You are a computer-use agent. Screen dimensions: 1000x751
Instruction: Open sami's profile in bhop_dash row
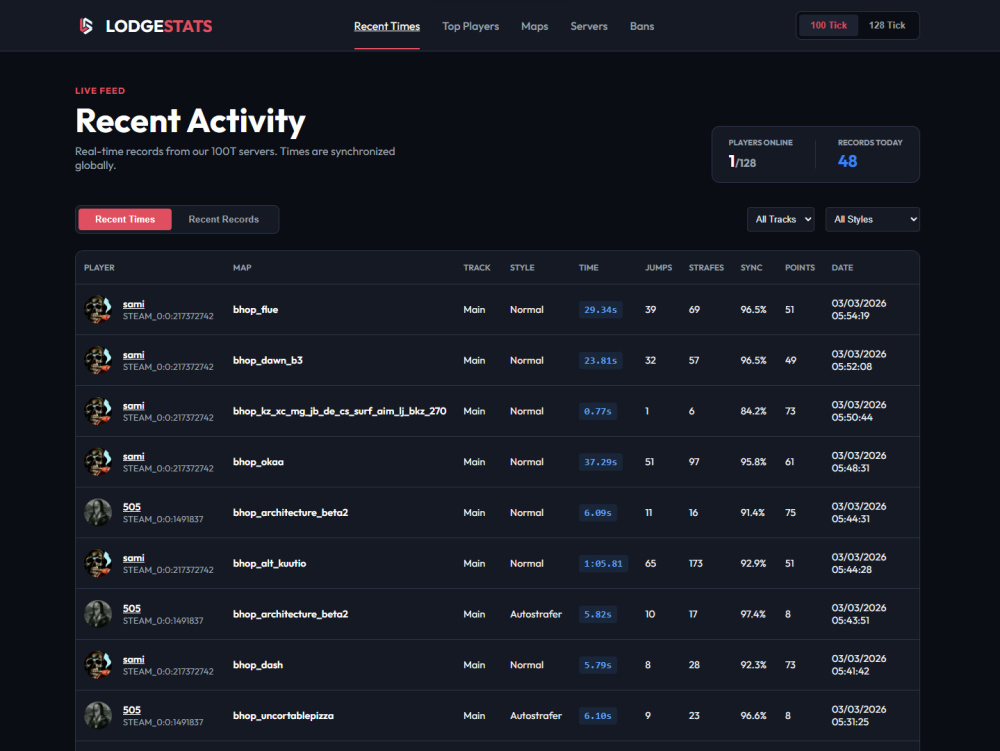click(x=134, y=660)
